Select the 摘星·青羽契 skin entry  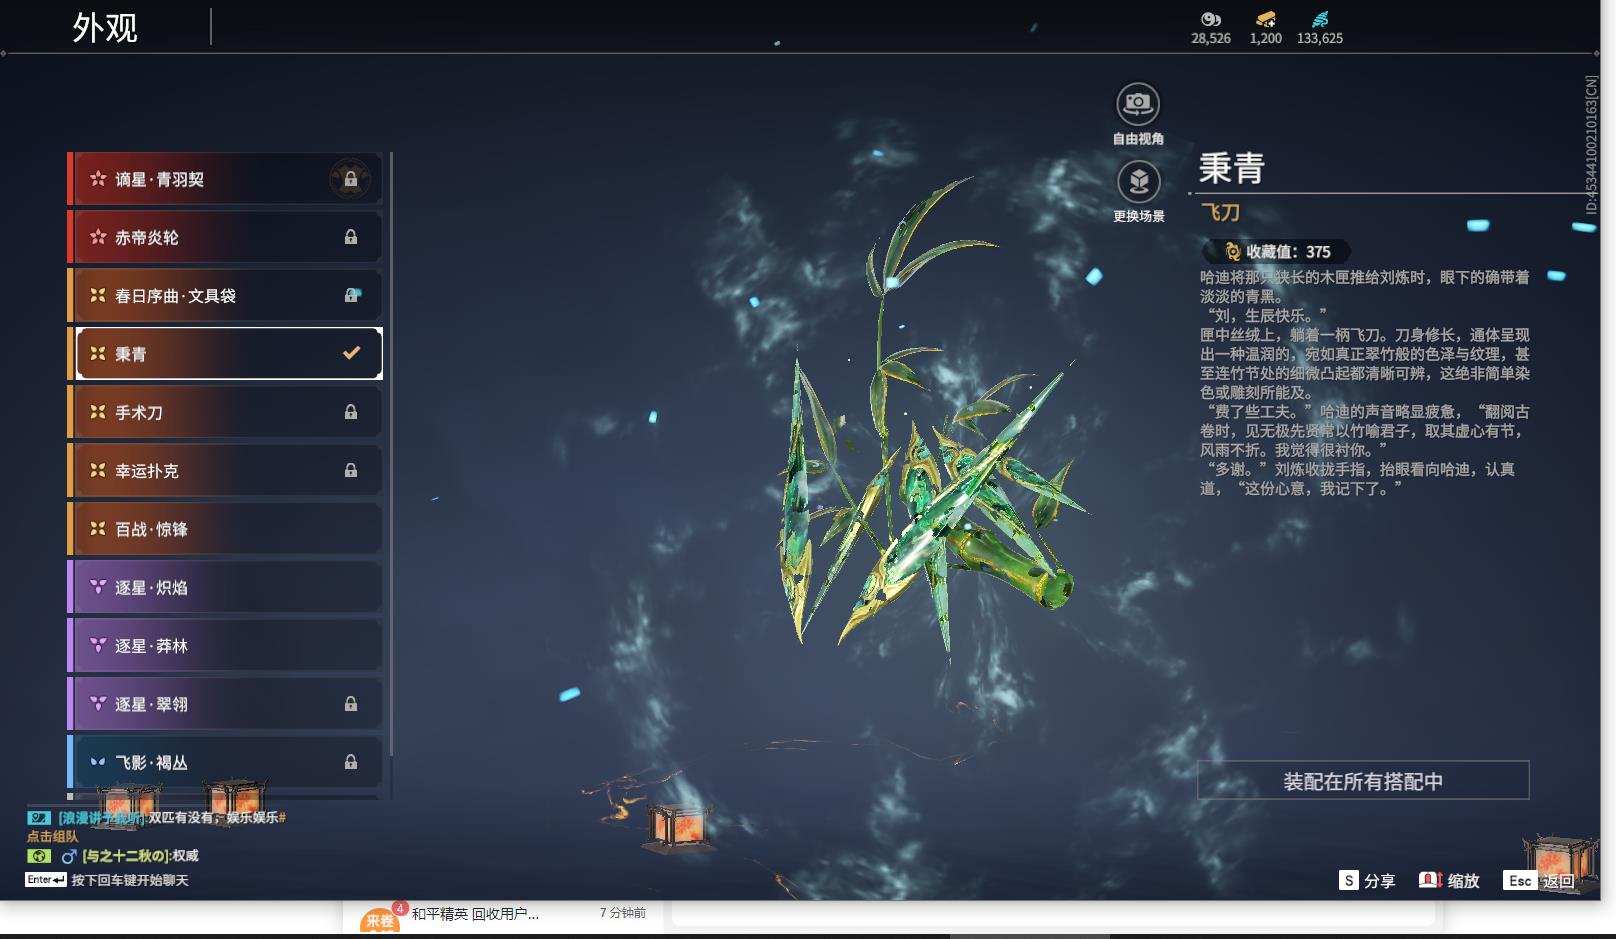(225, 179)
